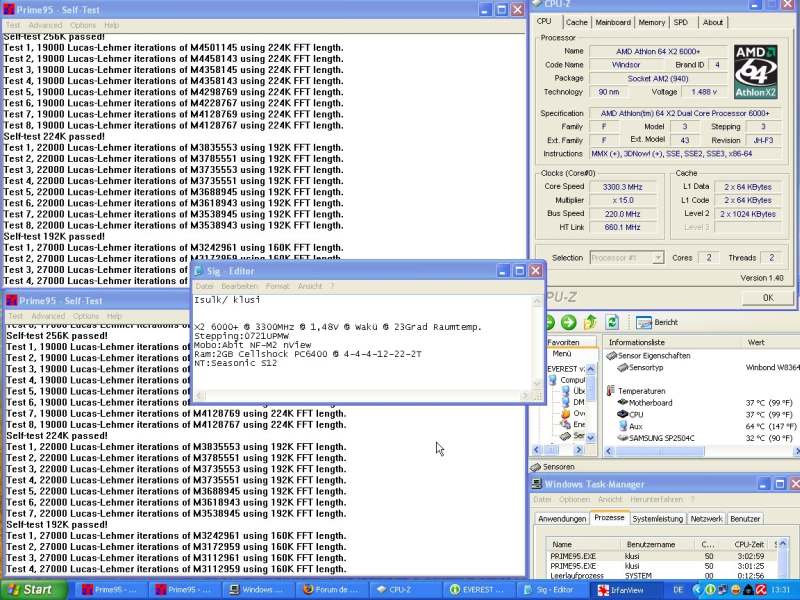800x600 pixels.
Task: Select the DM node in the EVEREST tree
Action: (x=573, y=403)
